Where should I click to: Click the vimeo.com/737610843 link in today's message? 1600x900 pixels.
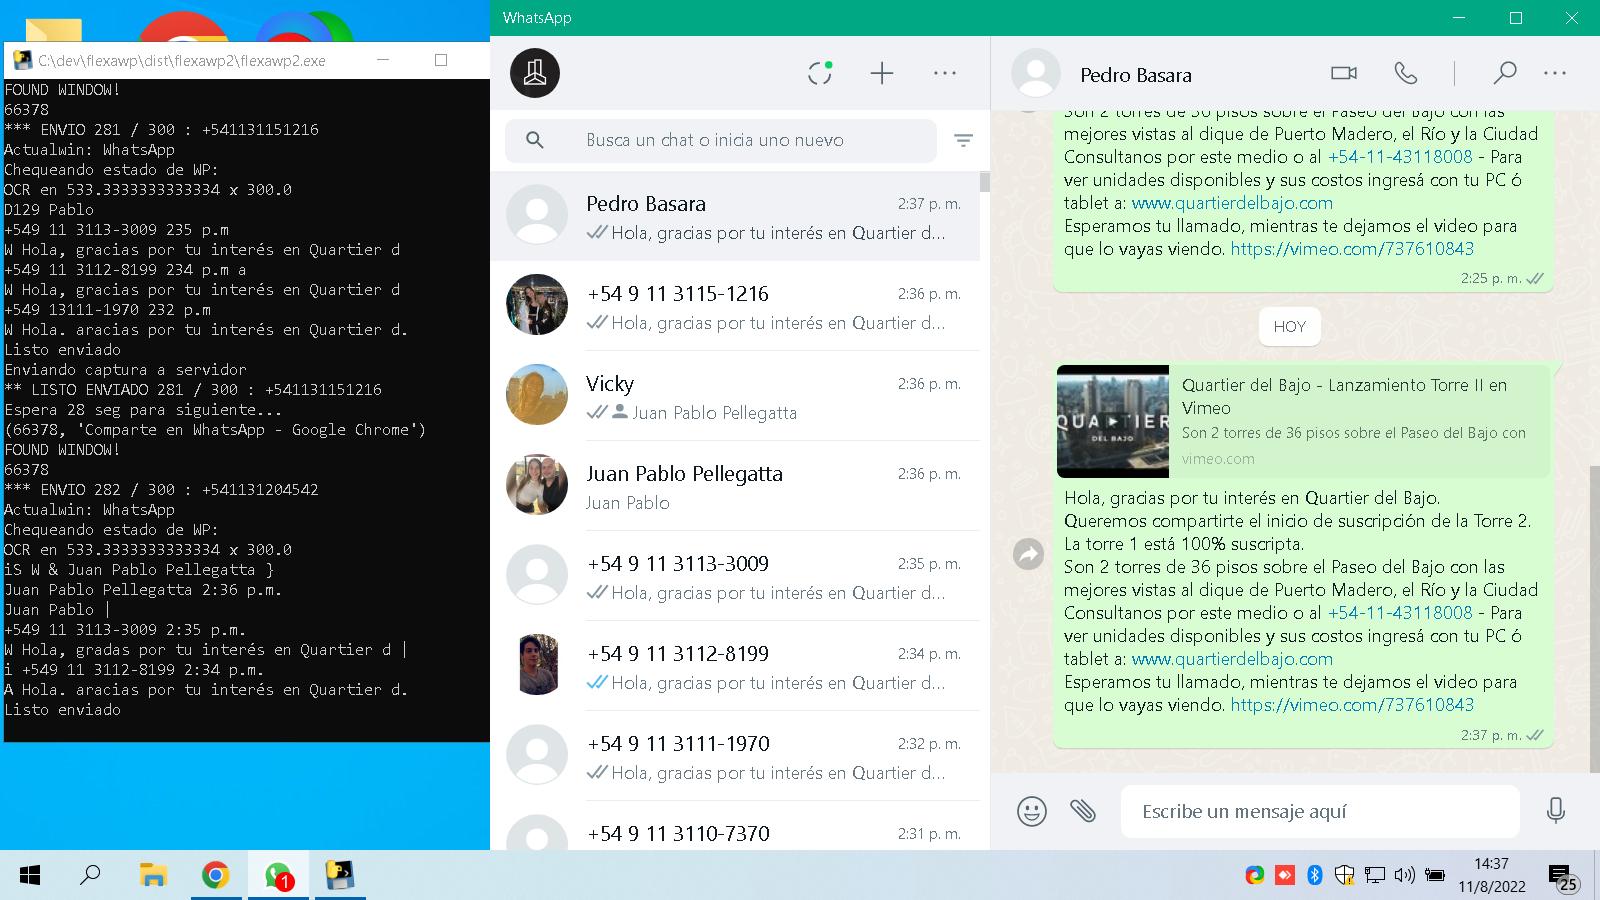[x=1352, y=705]
